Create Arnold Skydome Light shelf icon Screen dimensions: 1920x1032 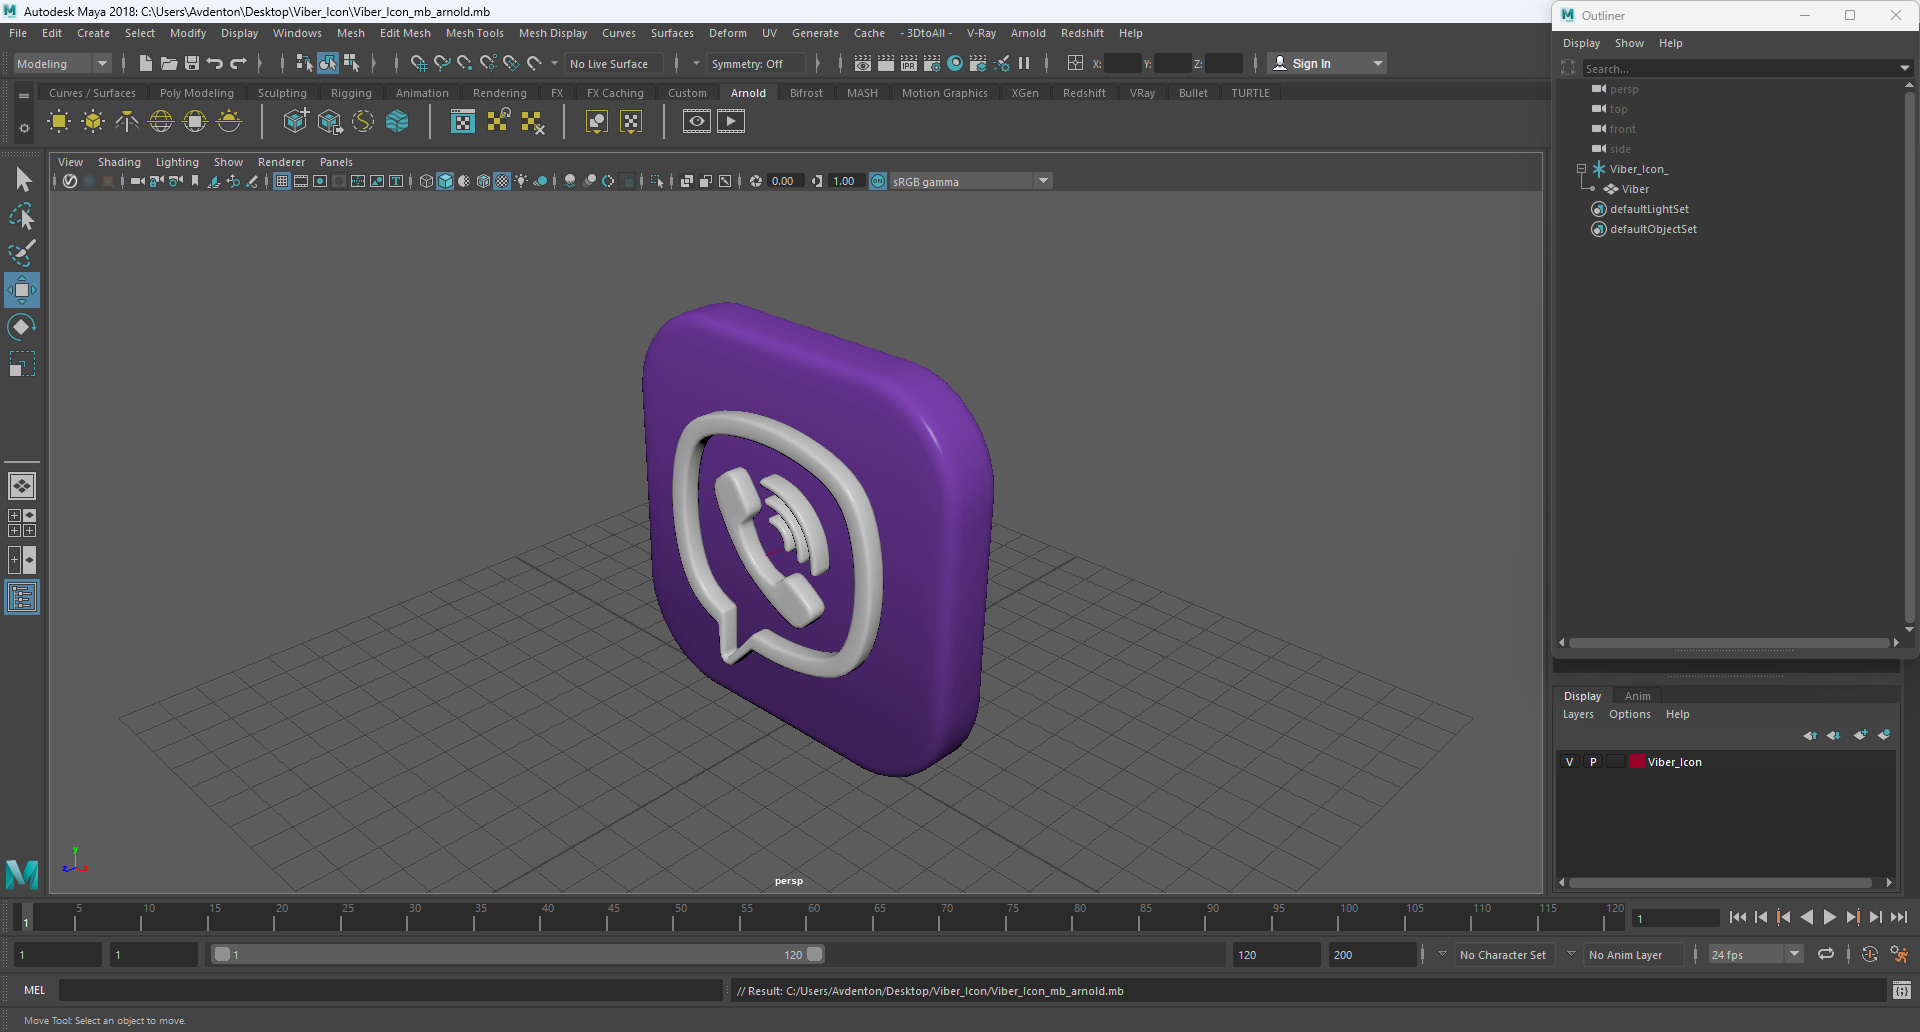point(161,122)
